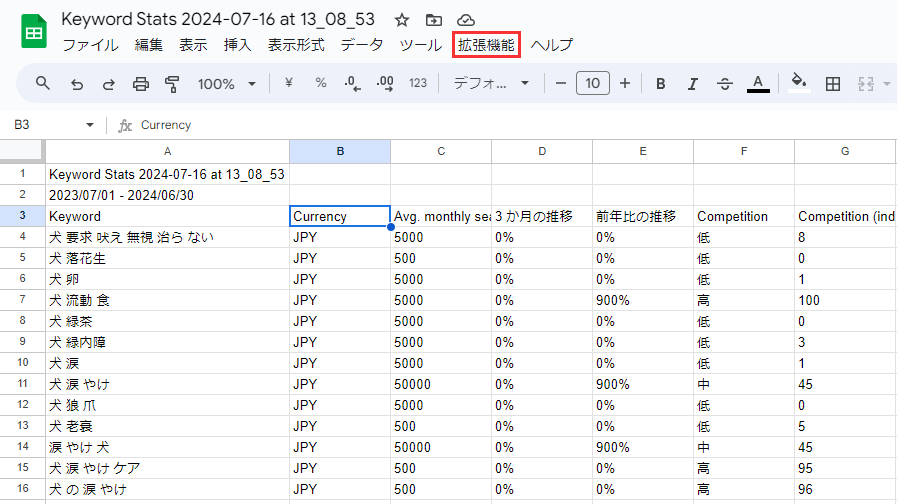
Task: Select column B header
Action: click(x=340, y=152)
